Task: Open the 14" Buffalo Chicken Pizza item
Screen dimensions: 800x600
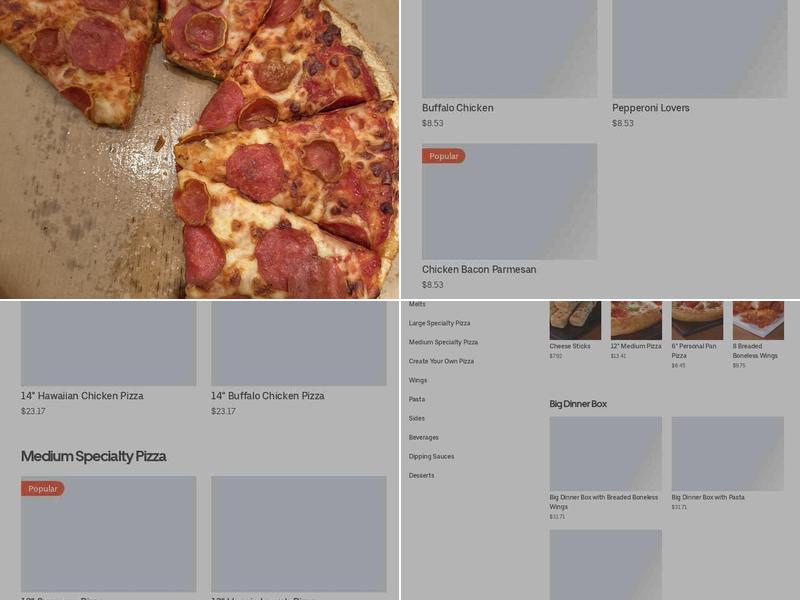Action: coord(267,396)
